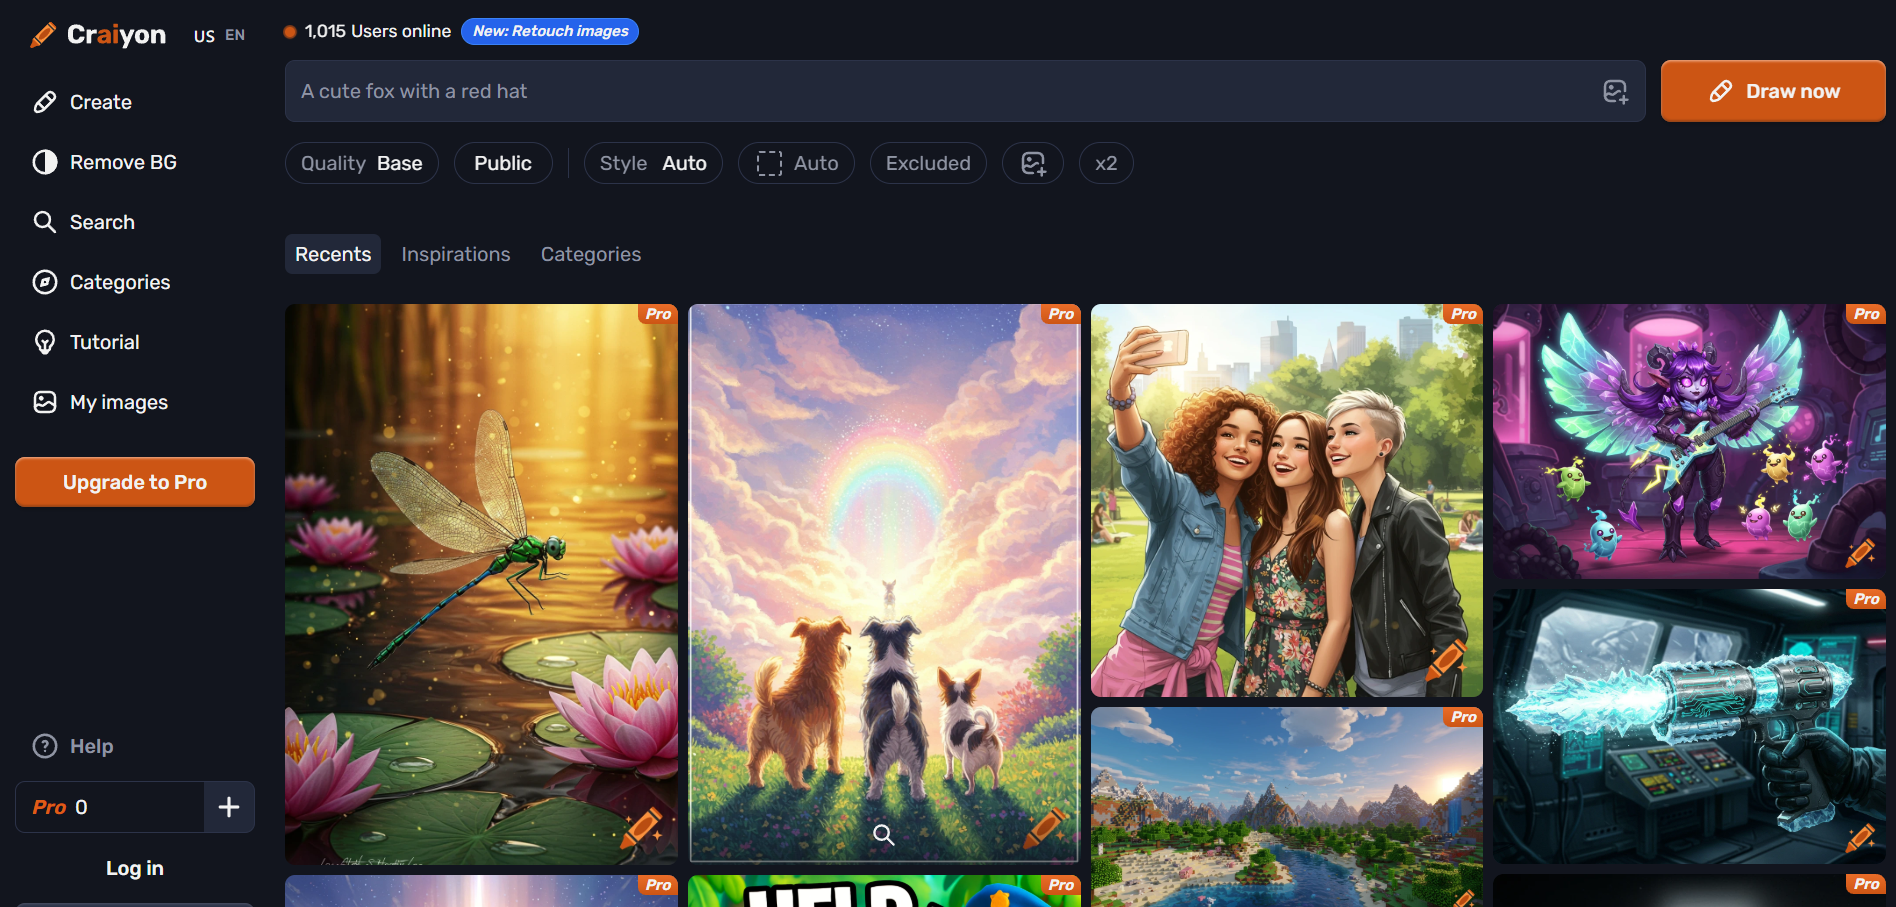Image resolution: width=1896 pixels, height=907 pixels.
Task: Toggle the Excluded words option
Action: (x=927, y=163)
